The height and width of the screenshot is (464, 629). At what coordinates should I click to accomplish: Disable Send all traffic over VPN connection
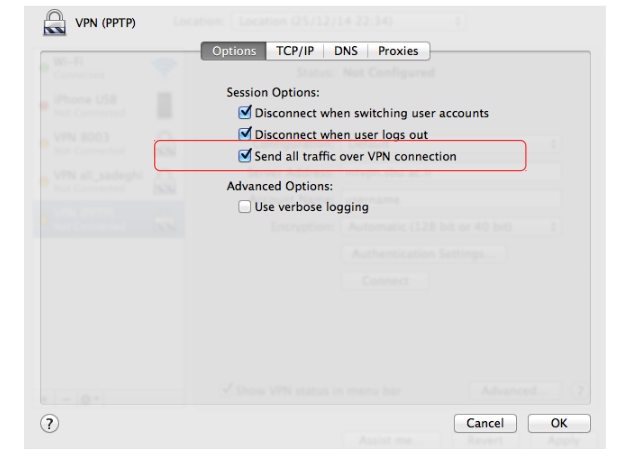(x=245, y=156)
